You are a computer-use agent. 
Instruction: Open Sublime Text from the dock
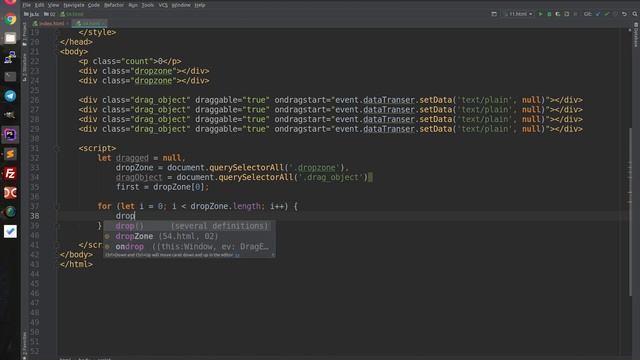pyautogui.click(x=10, y=154)
